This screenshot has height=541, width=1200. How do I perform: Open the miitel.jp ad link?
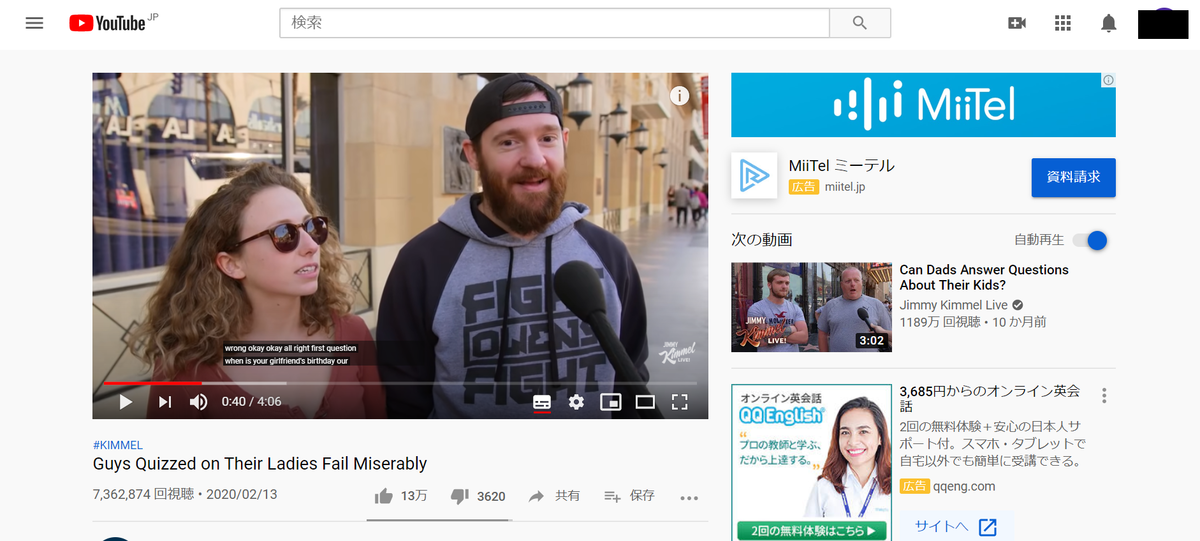tap(845, 187)
